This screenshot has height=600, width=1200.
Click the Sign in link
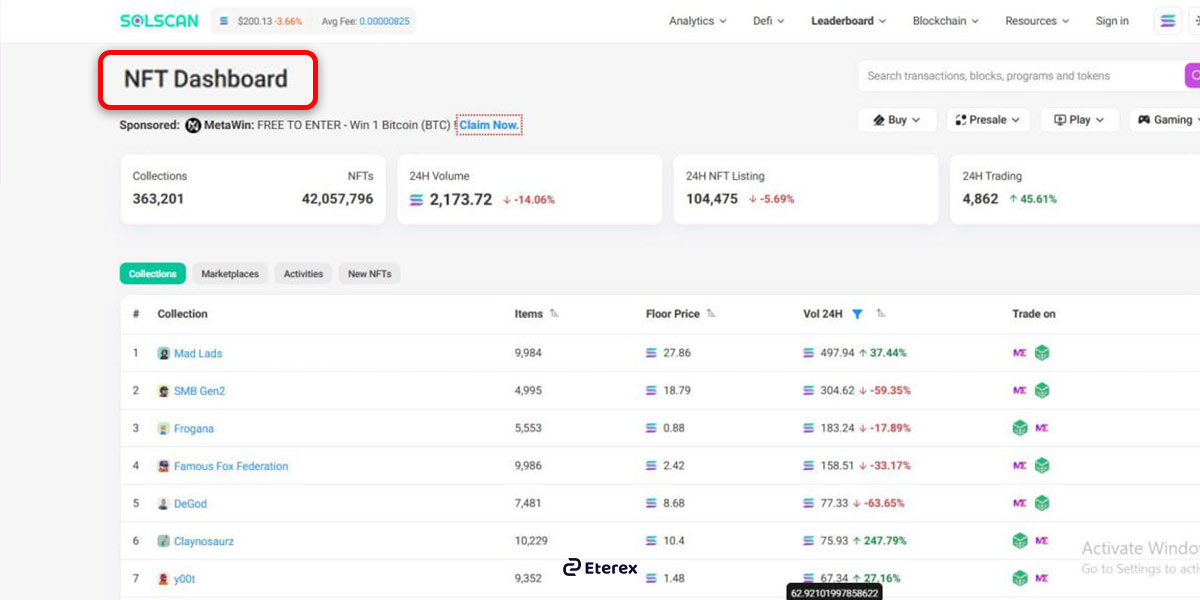tap(1112, 21)
